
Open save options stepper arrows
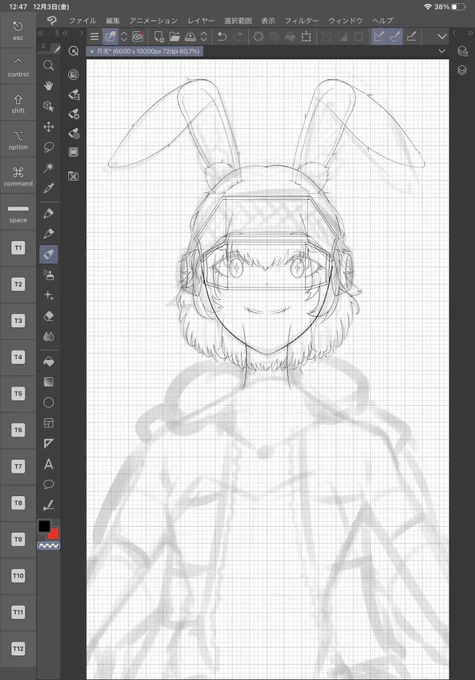click(x=203, y=36)
